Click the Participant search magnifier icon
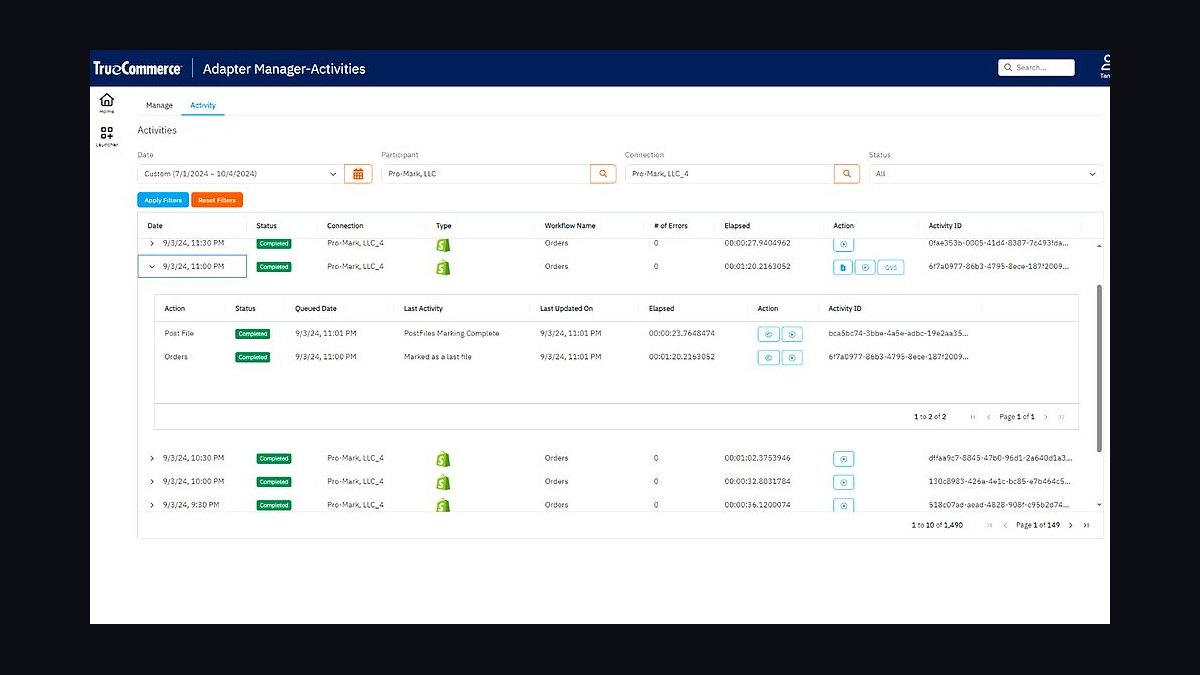Image resolution: width=1200 pixels, height=675 pixels. pos(603,174)
